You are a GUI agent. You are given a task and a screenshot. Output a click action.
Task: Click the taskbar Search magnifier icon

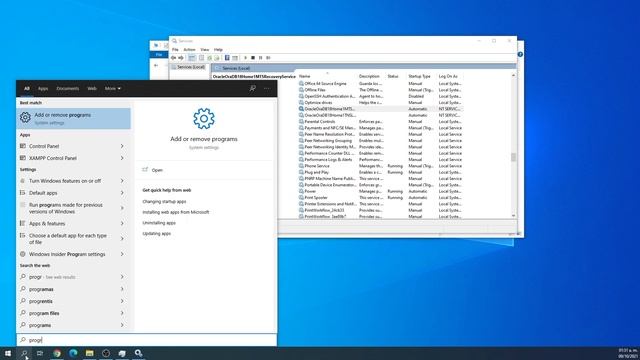click(24, 353)
